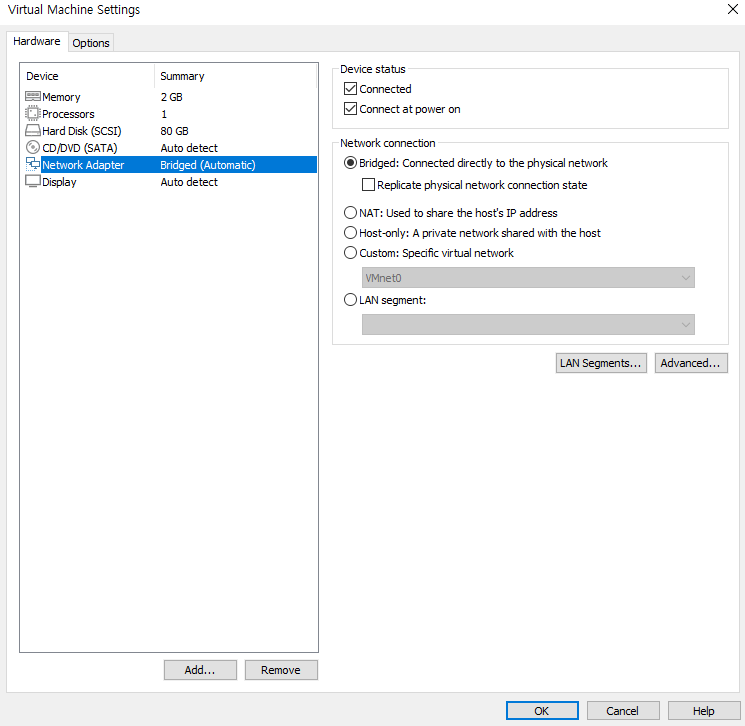Click the Memory device icon
745x726 pixels.
point(33,96)
